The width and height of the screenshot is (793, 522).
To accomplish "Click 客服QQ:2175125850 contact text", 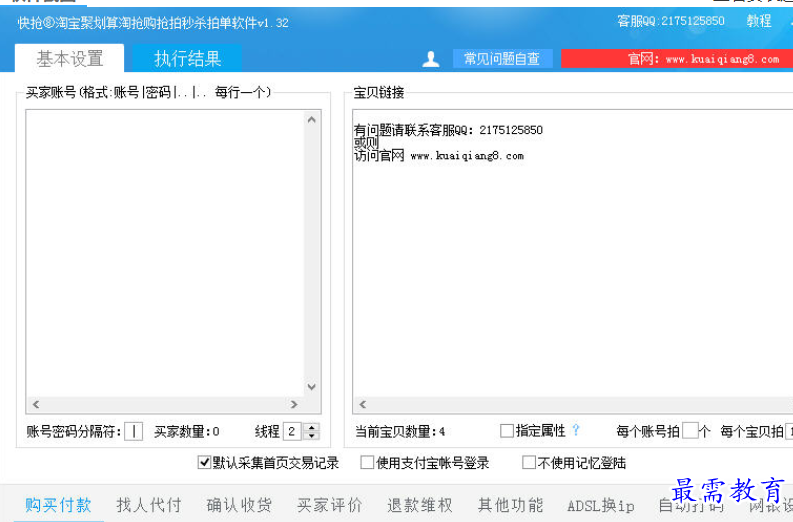I will [671, 21].
